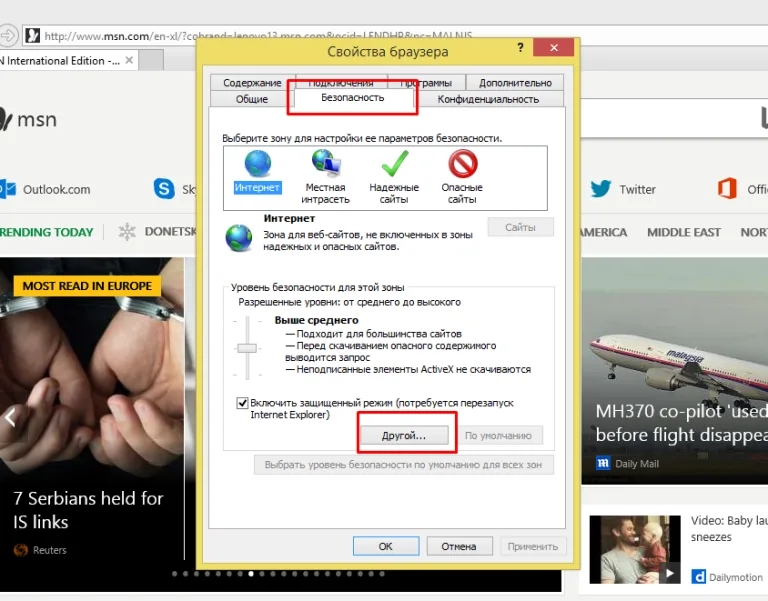Click the Отмена button

click(459, 546)
